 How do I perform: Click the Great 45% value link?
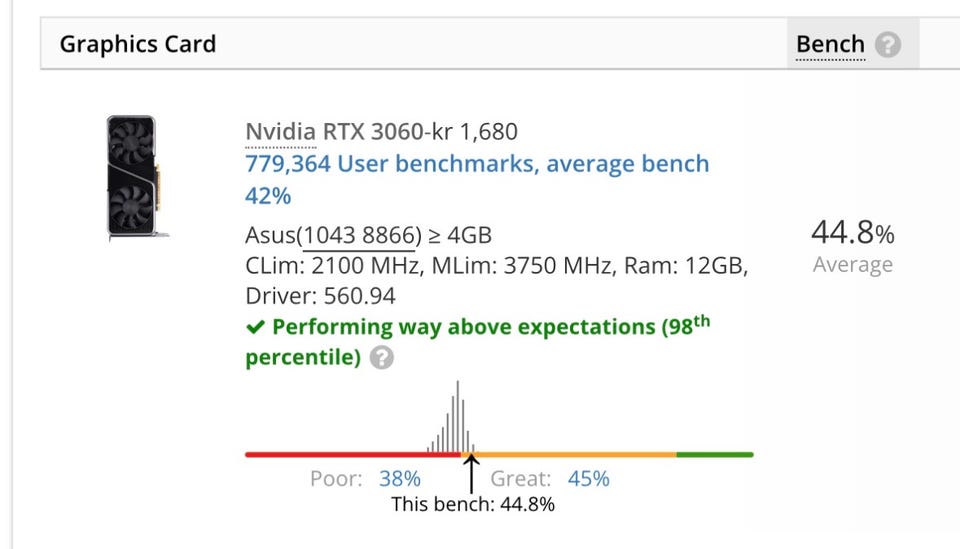588,479
